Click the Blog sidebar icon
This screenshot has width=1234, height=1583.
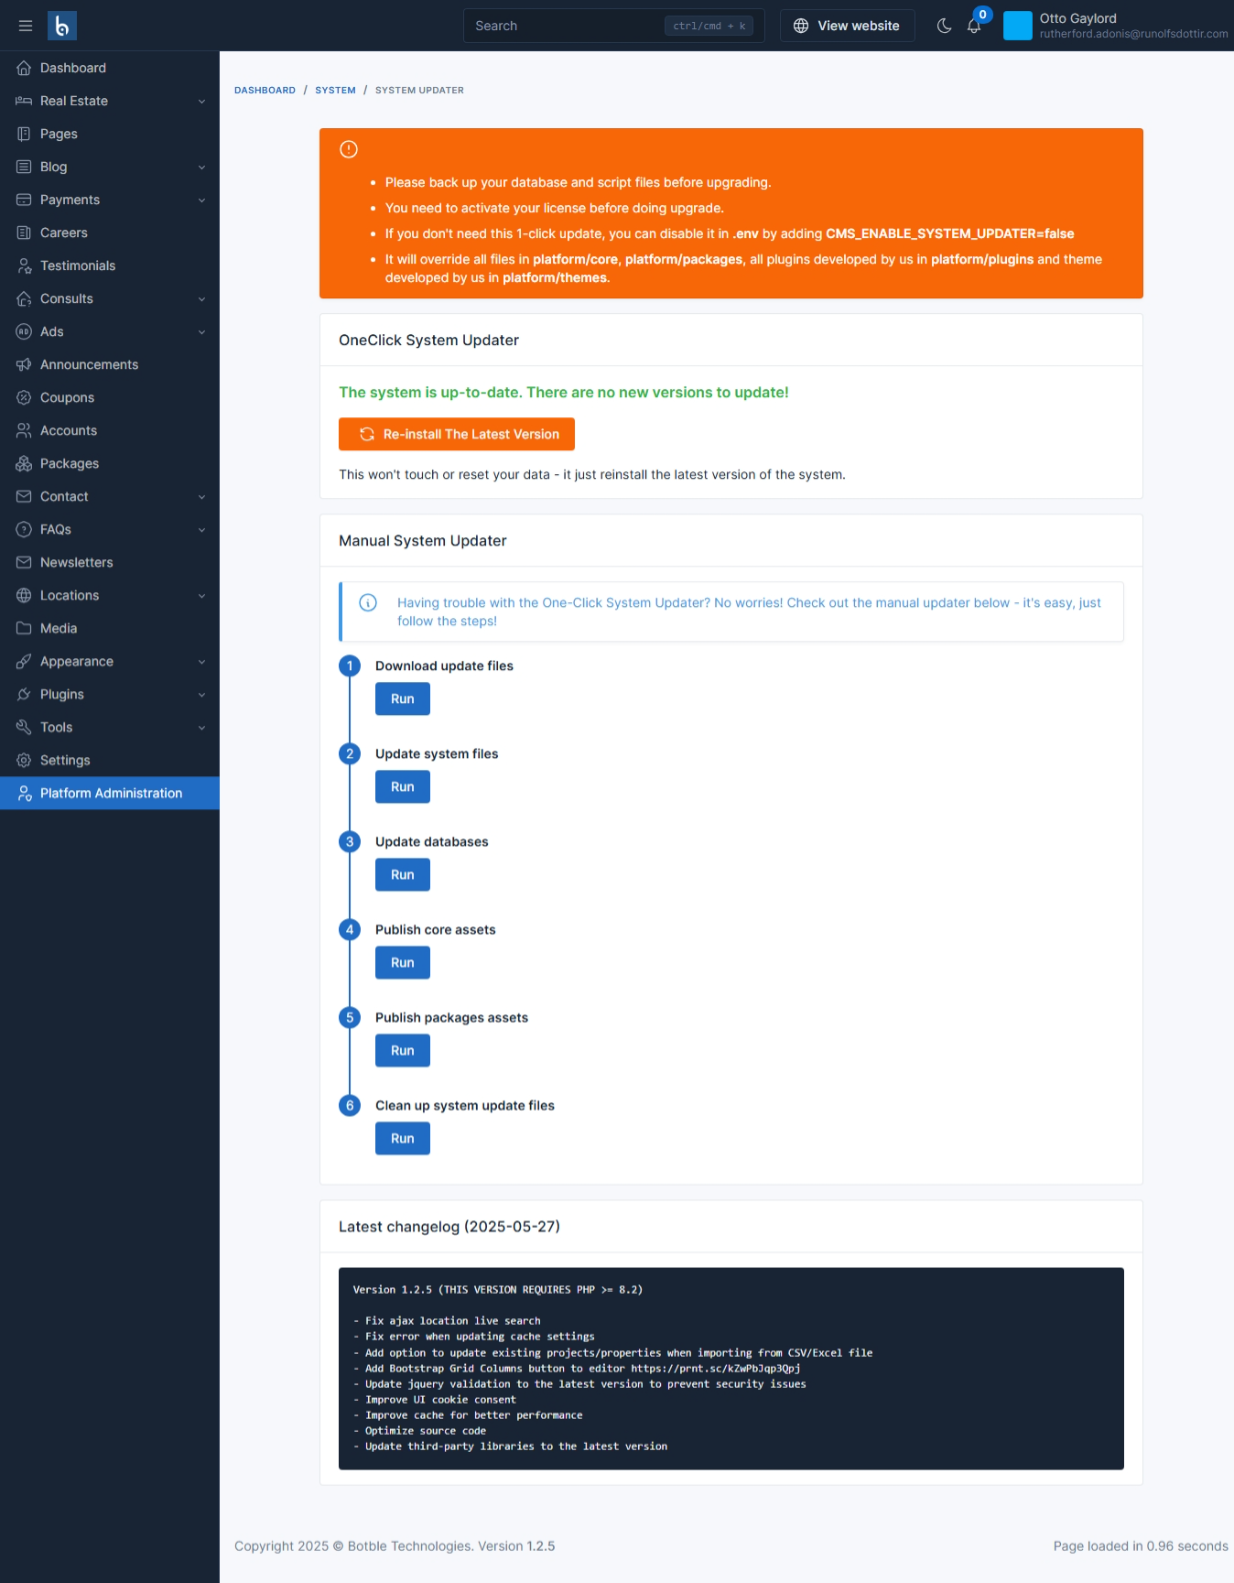point(24,167)
